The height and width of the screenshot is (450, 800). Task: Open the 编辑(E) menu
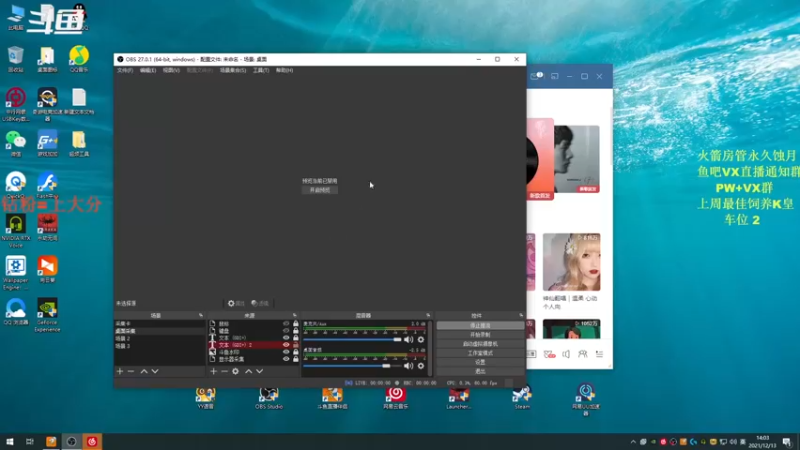(148, 70)
